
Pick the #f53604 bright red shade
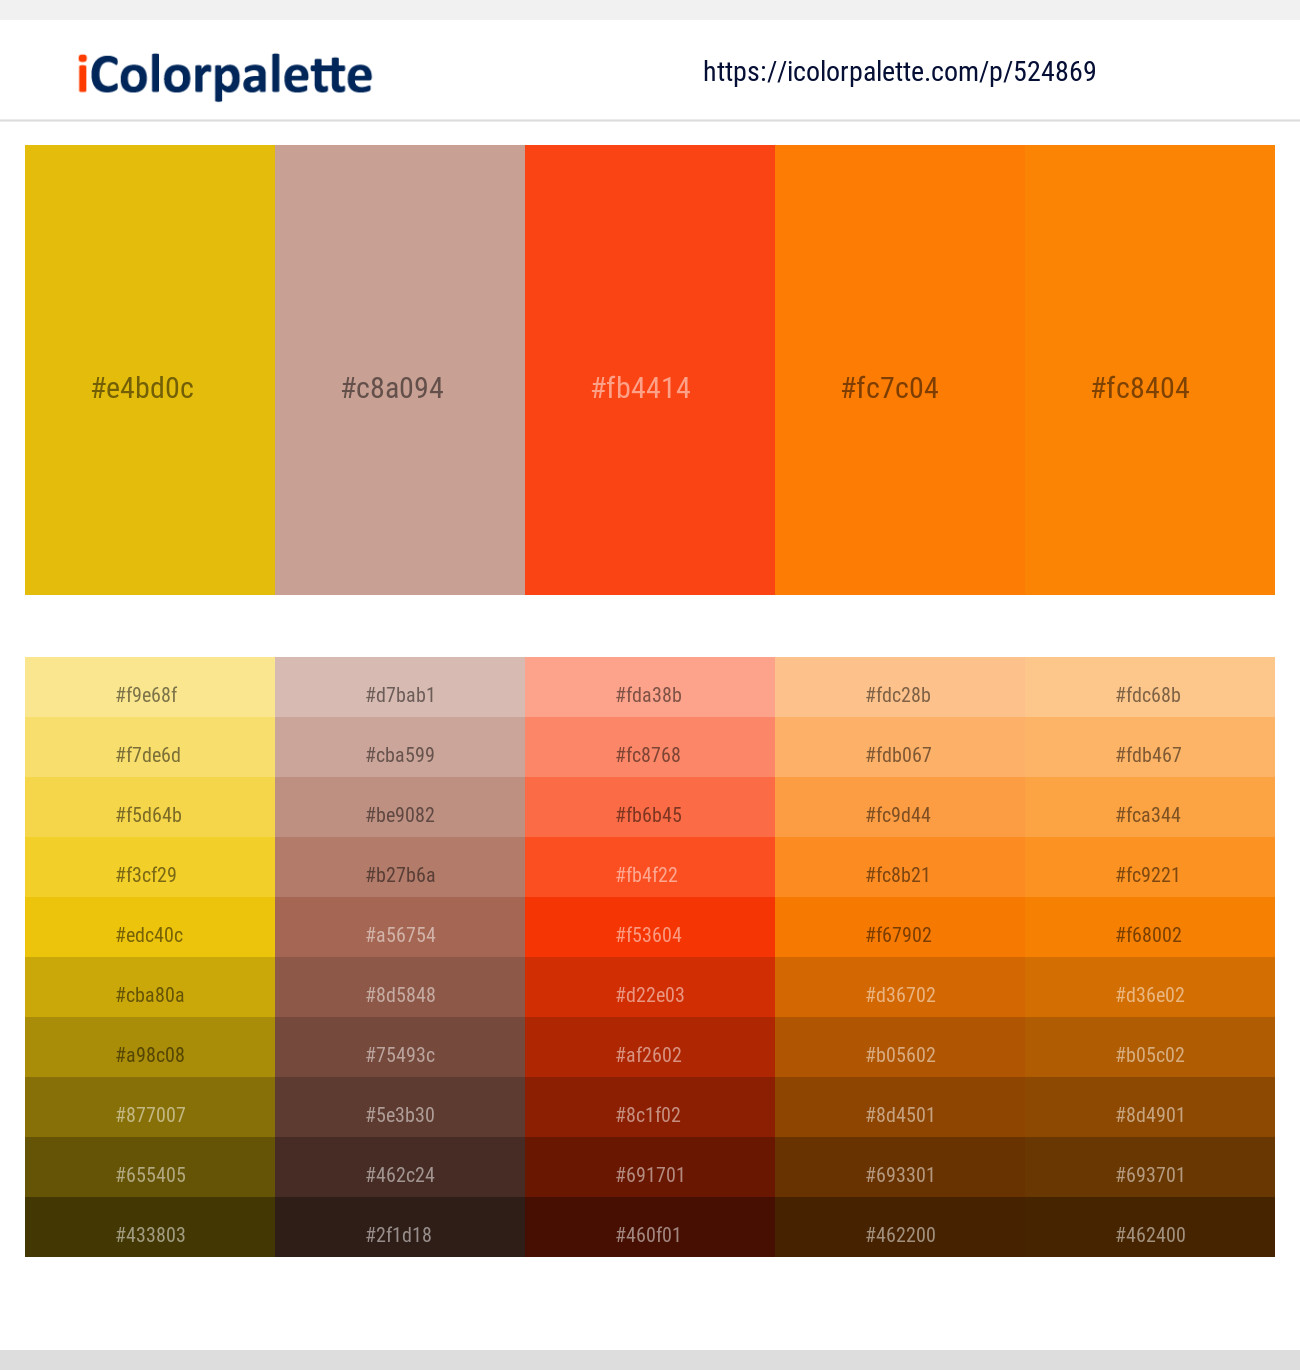click(x=650, y=927)
